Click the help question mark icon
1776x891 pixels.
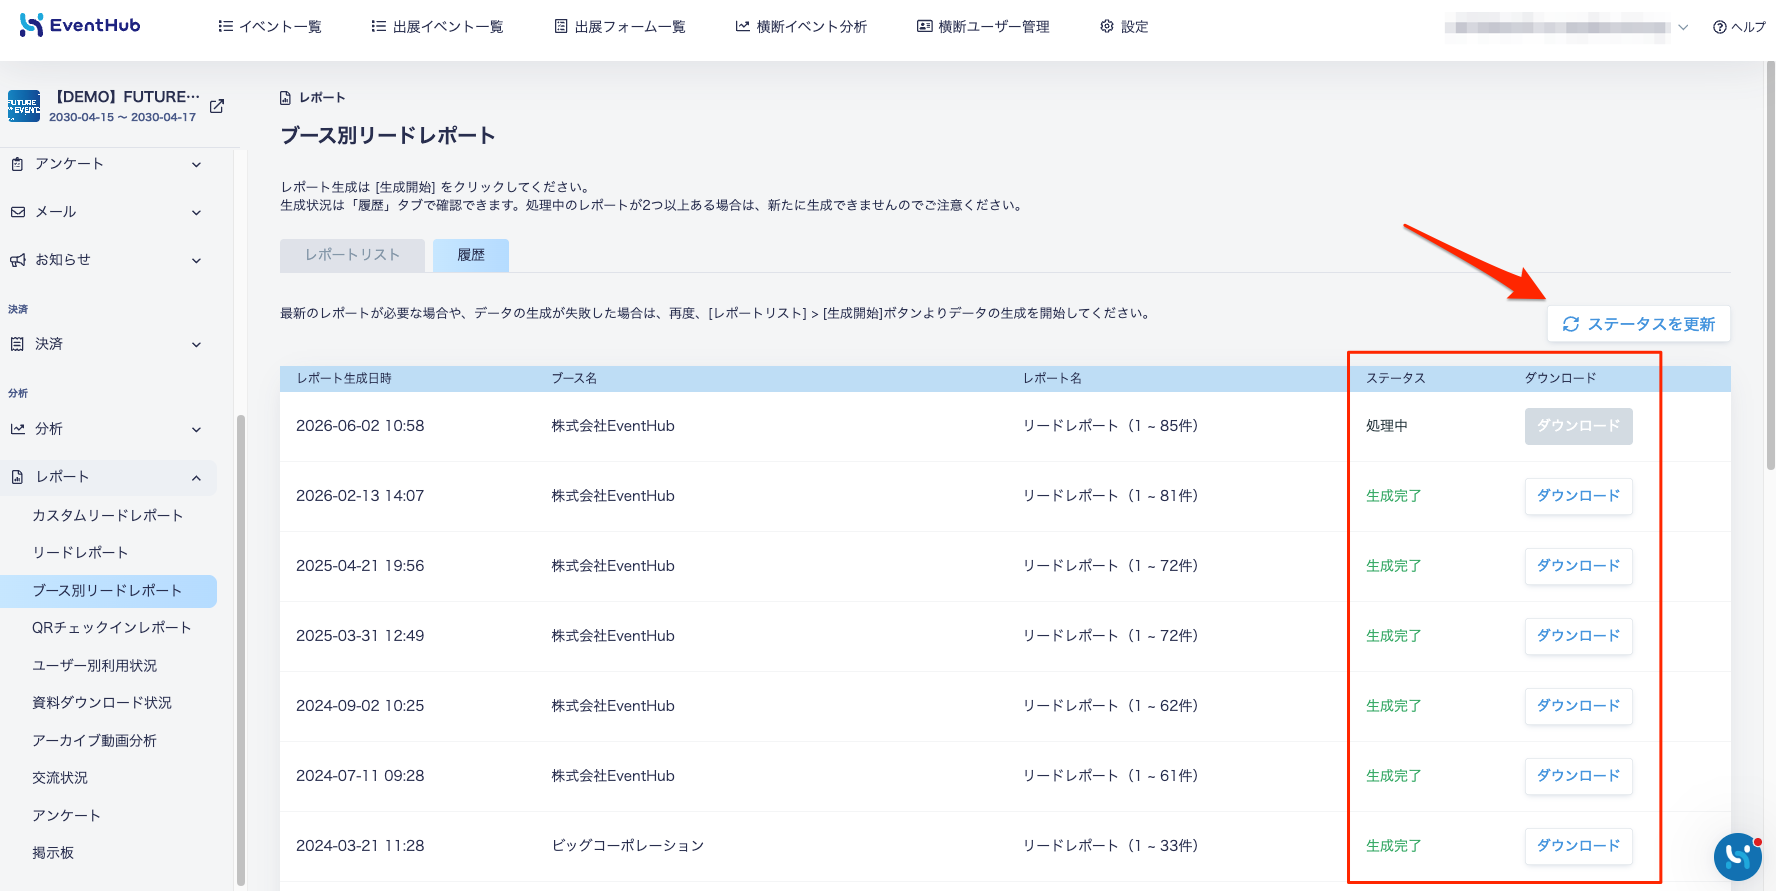click(x=1720, y=27)
